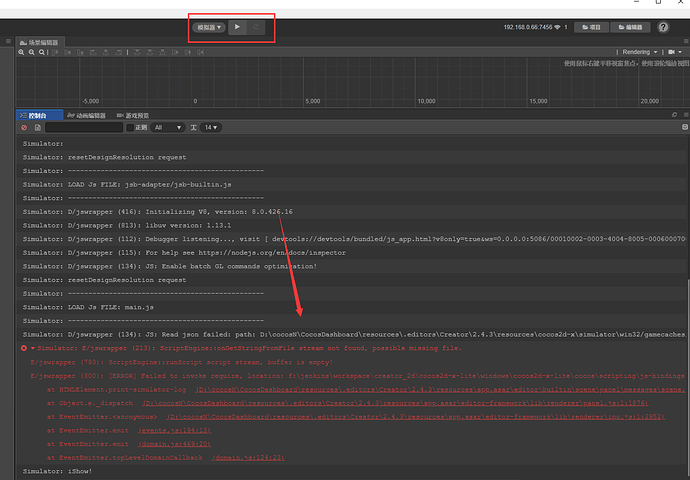The height and width of the screenshot is (480, 690).
Task: Select the 'buffer is empty!' error line
Action: click(181, 362)
